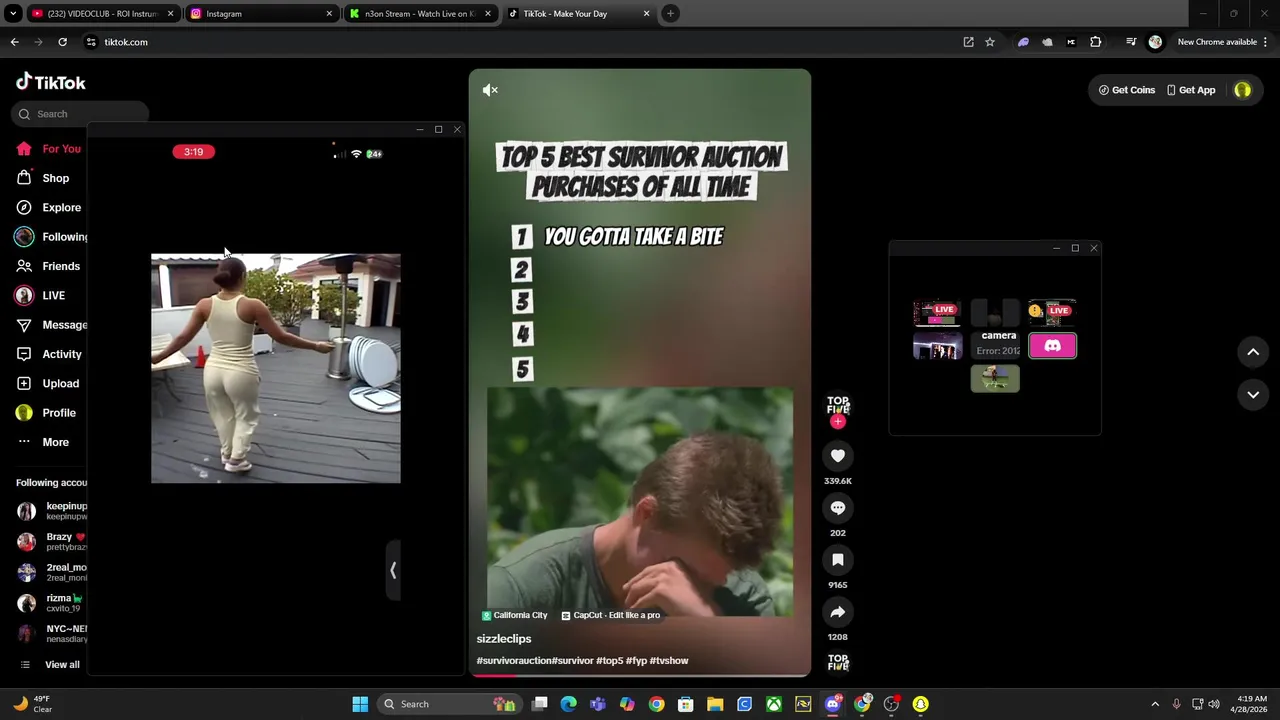Open the TOP FIVE sound disc icon

pyautogui.click(x=838, y=663)
